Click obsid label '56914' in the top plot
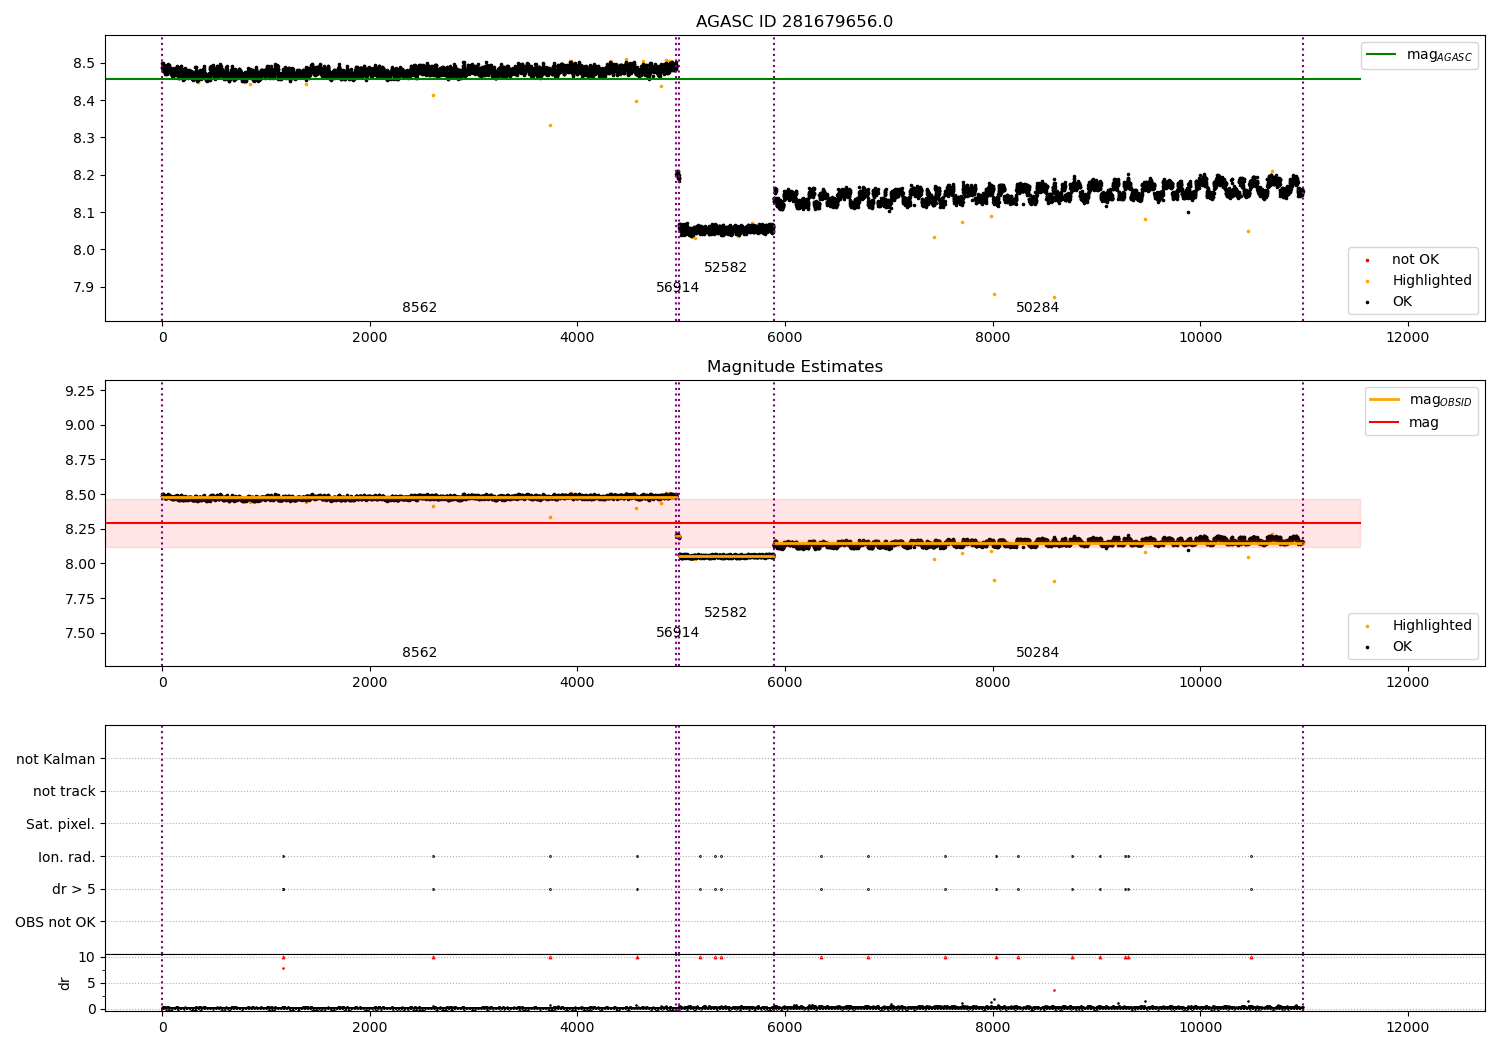The width and height of the screenshot is (1500, 1050). coord(677,288)
